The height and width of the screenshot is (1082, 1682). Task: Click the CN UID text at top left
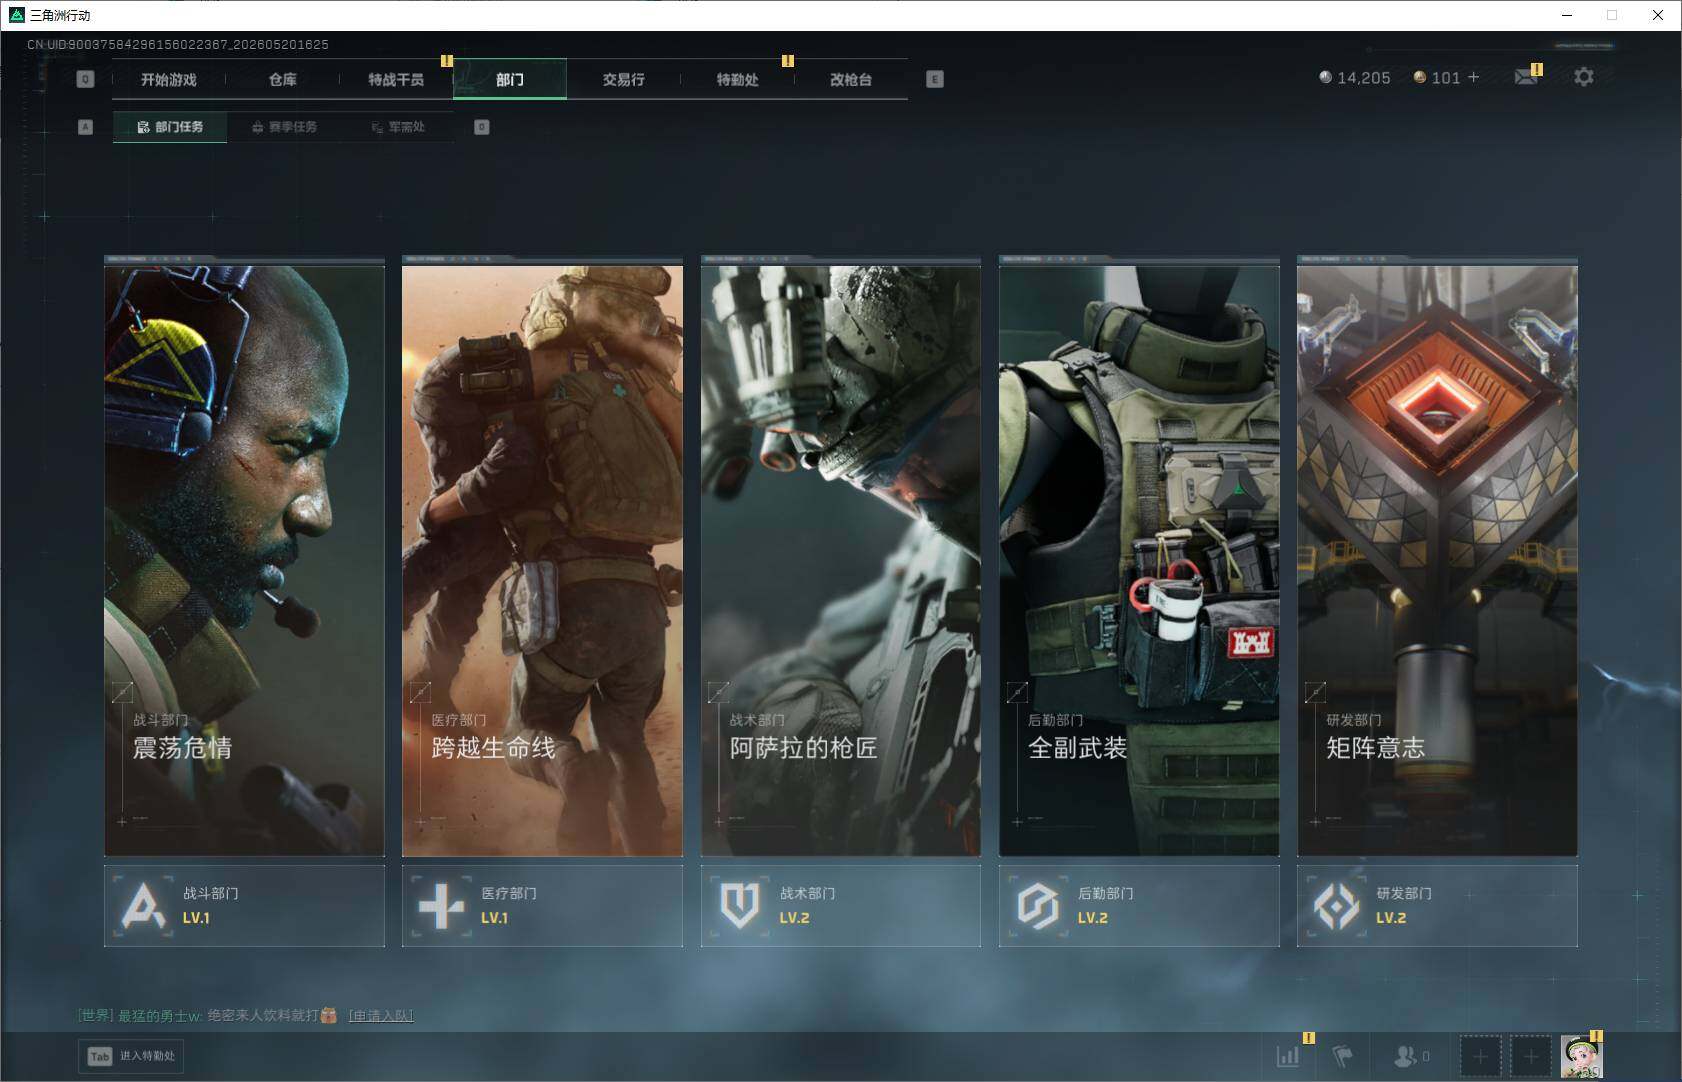pyautogui.click(x=178, y=45)
